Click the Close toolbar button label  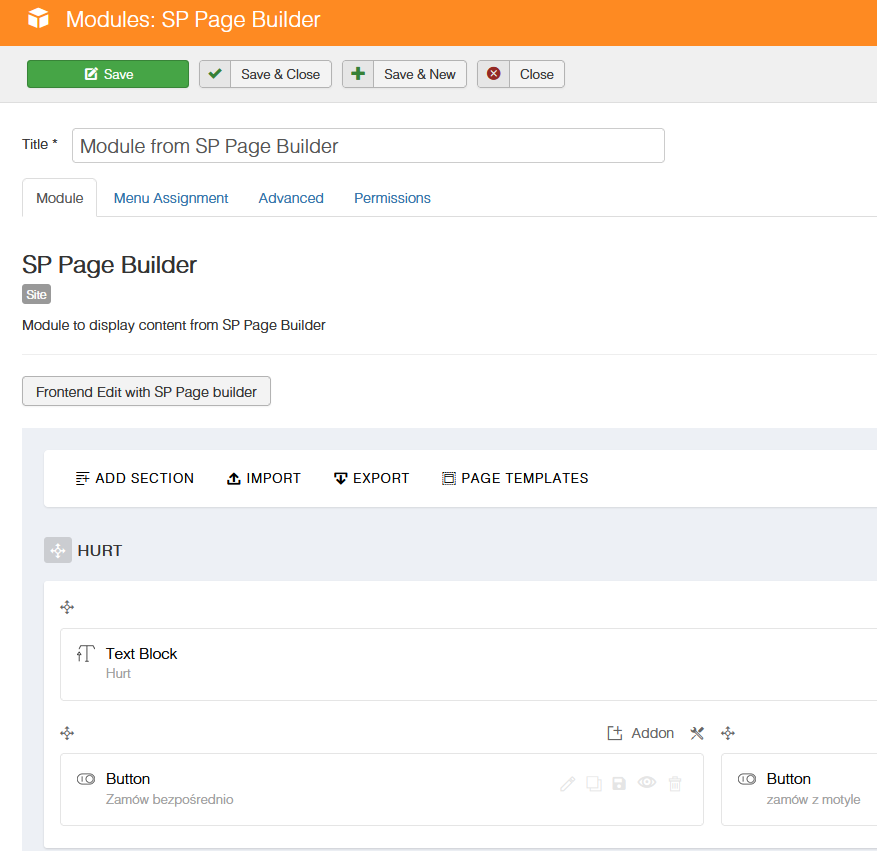536,74
